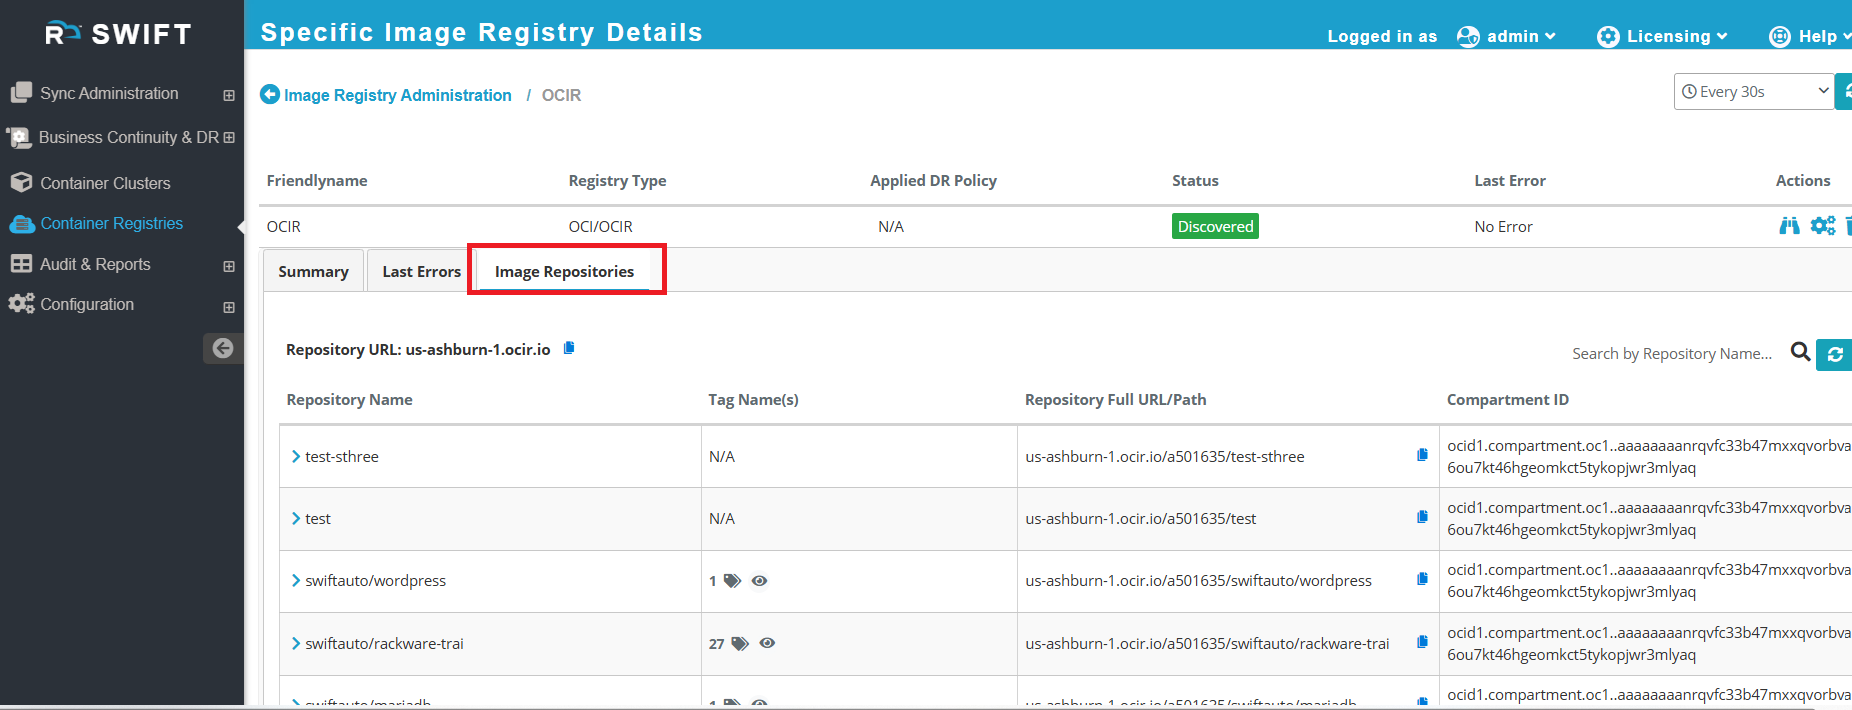Expand Business Continuity & DR plus box
Screen dimensions: 1852x710
point(229,137)
